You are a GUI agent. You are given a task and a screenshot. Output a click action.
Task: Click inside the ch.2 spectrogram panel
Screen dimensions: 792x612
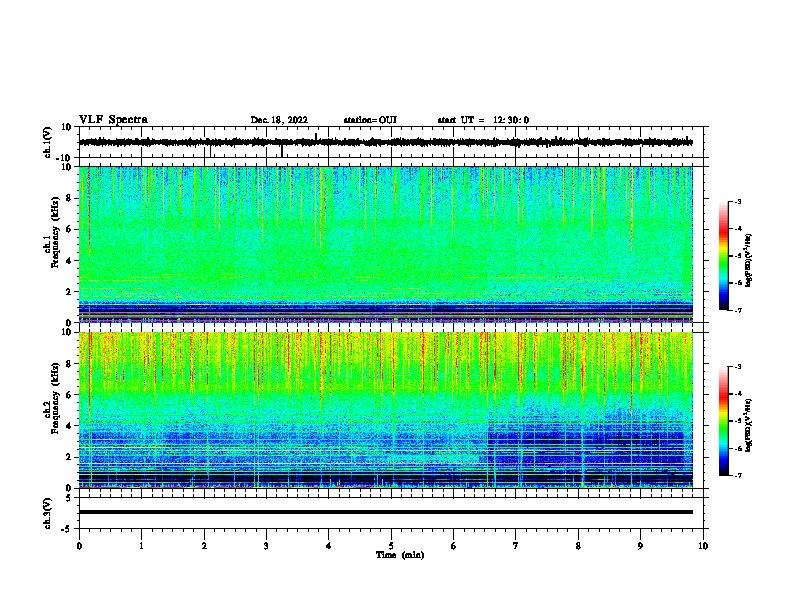[x=385, y=410]
